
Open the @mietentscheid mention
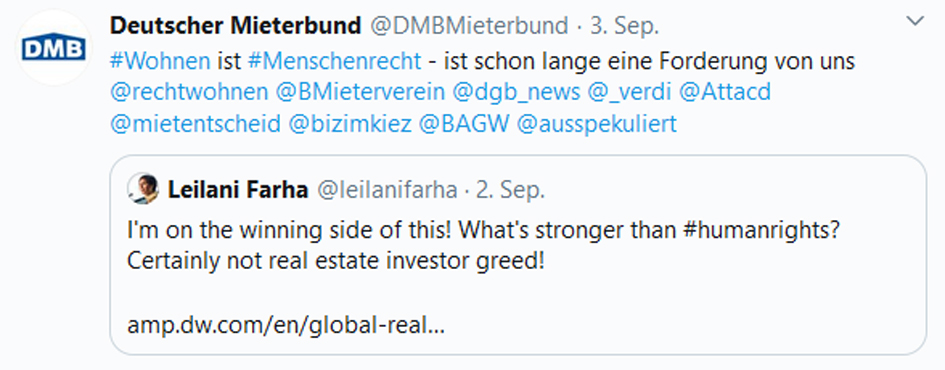(x=196, y=124)
